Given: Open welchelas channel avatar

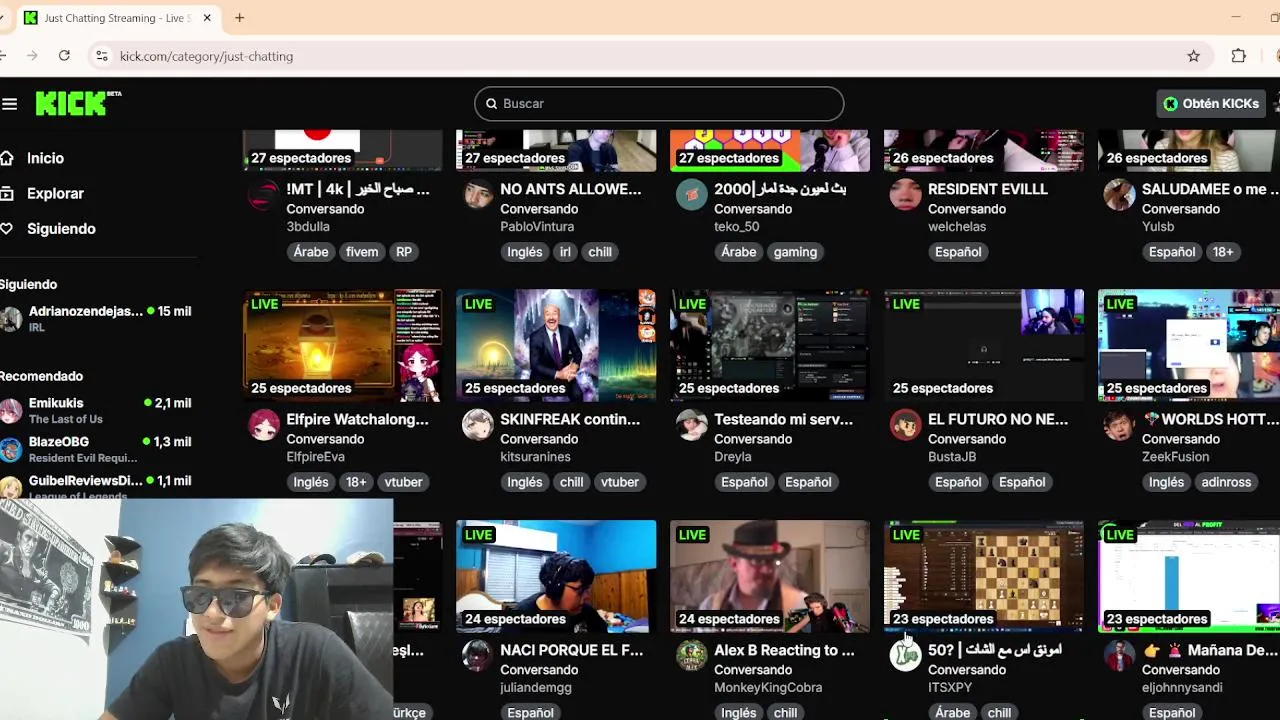Looking at the screenshot, I should pos(906,195).
